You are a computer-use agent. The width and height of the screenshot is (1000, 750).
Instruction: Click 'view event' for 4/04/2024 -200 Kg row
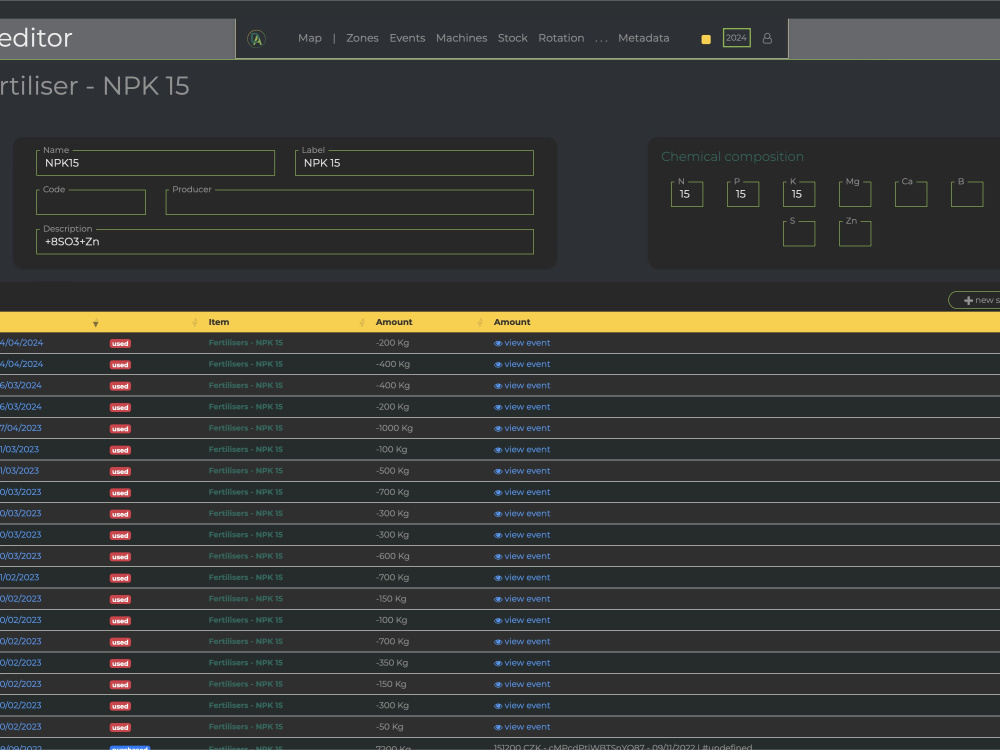(x=522, y=343)
